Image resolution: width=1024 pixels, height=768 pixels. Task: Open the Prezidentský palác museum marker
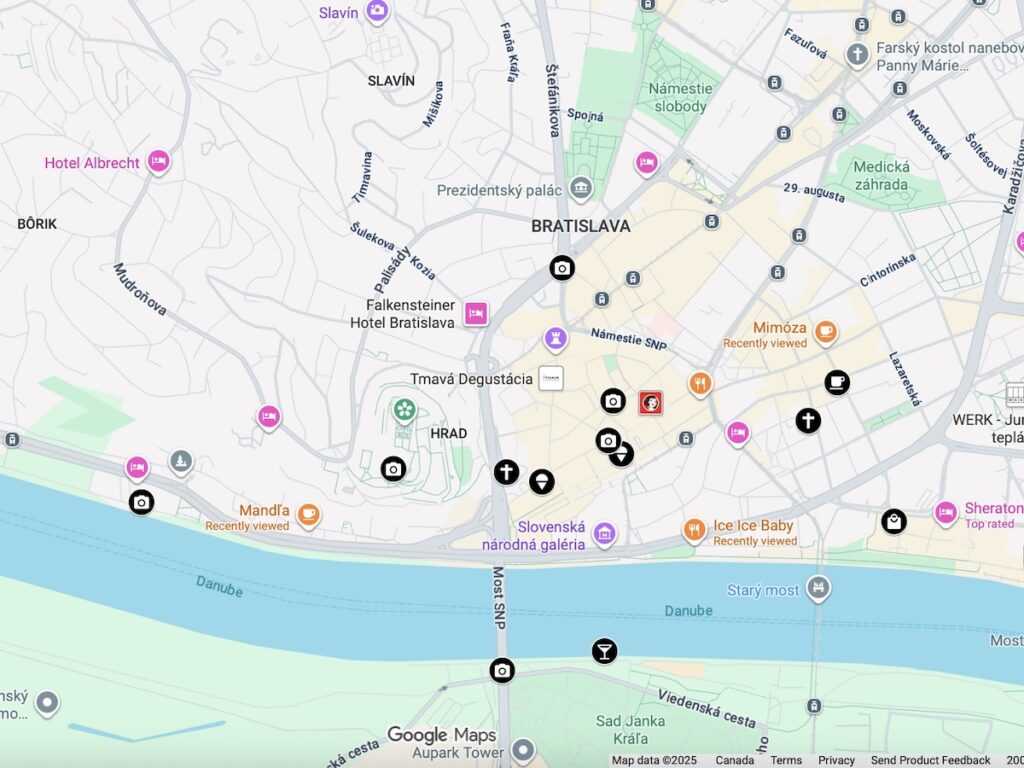click(581, 189)
